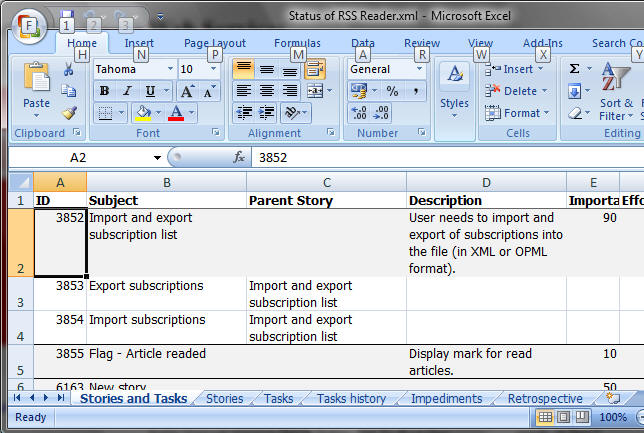Toggle Bottom Align

290,69
